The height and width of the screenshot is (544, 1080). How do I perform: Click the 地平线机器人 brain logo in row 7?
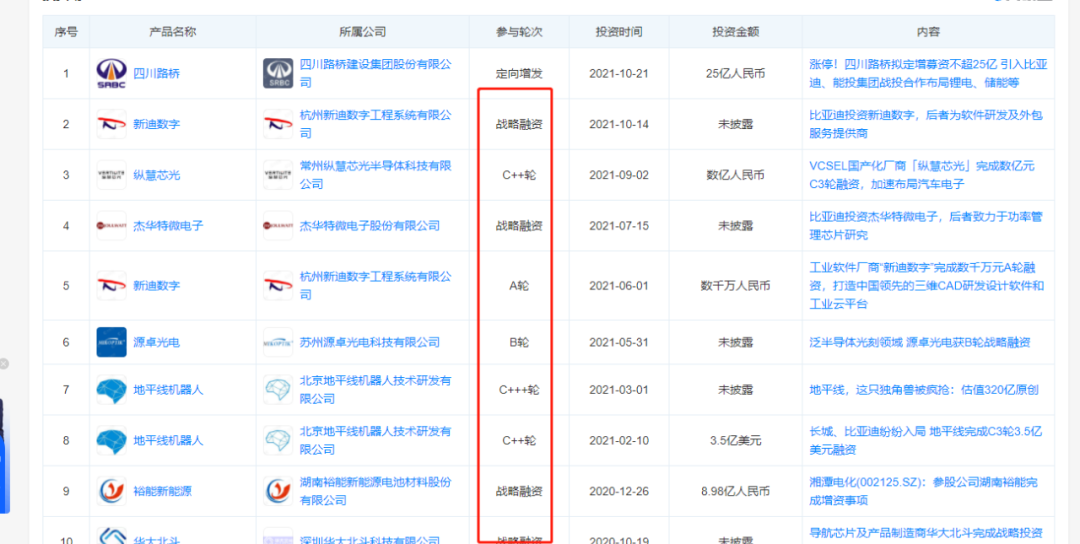click(x=112, y=390)
